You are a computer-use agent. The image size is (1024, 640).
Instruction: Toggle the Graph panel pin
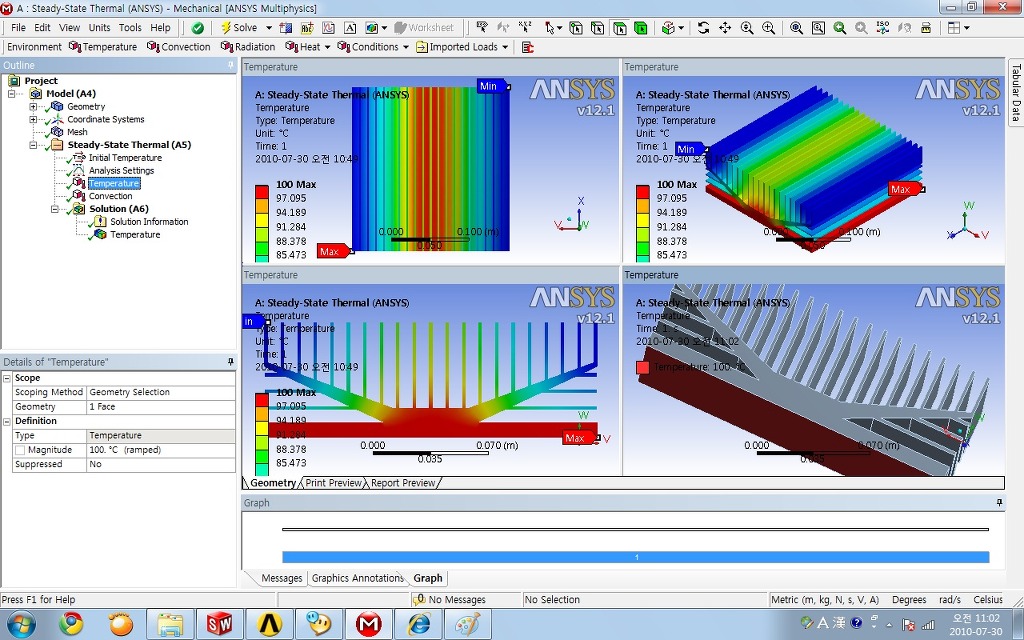tap(999, 503)
